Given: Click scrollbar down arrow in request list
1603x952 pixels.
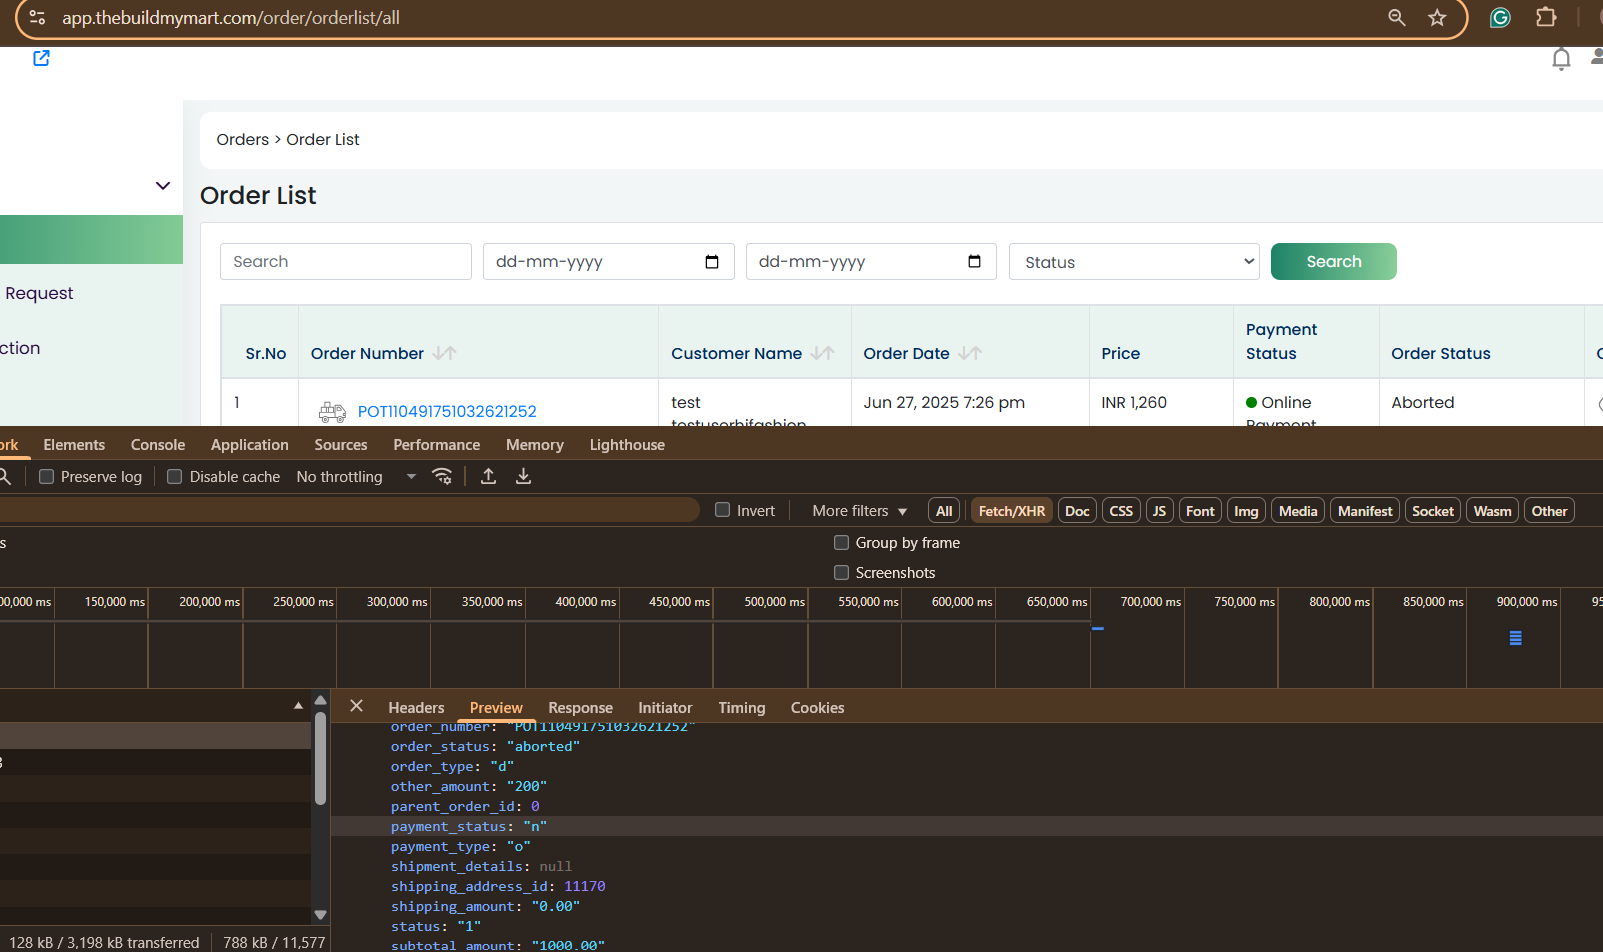Looking at the screenshot, I should tap(320, 914).
